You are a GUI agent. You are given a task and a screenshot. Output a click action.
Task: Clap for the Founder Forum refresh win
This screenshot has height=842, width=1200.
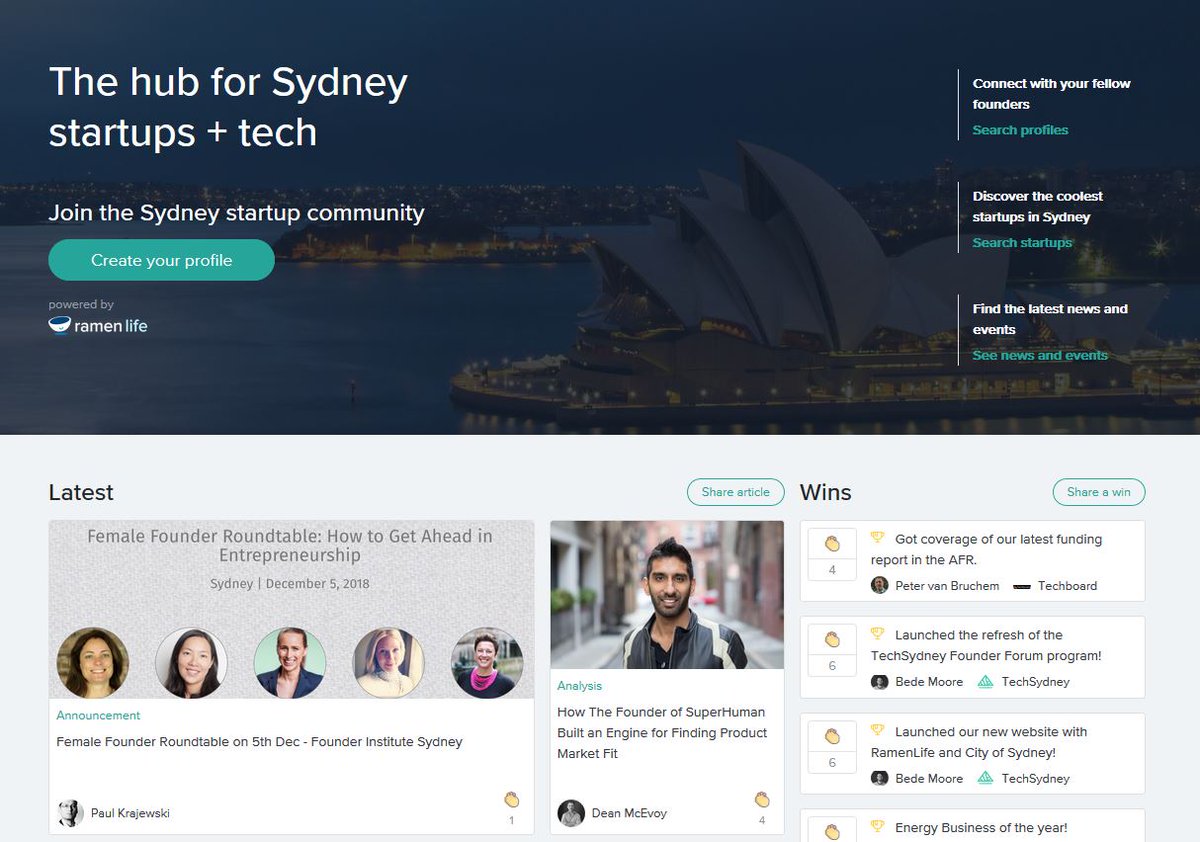(x=831, y=641)
